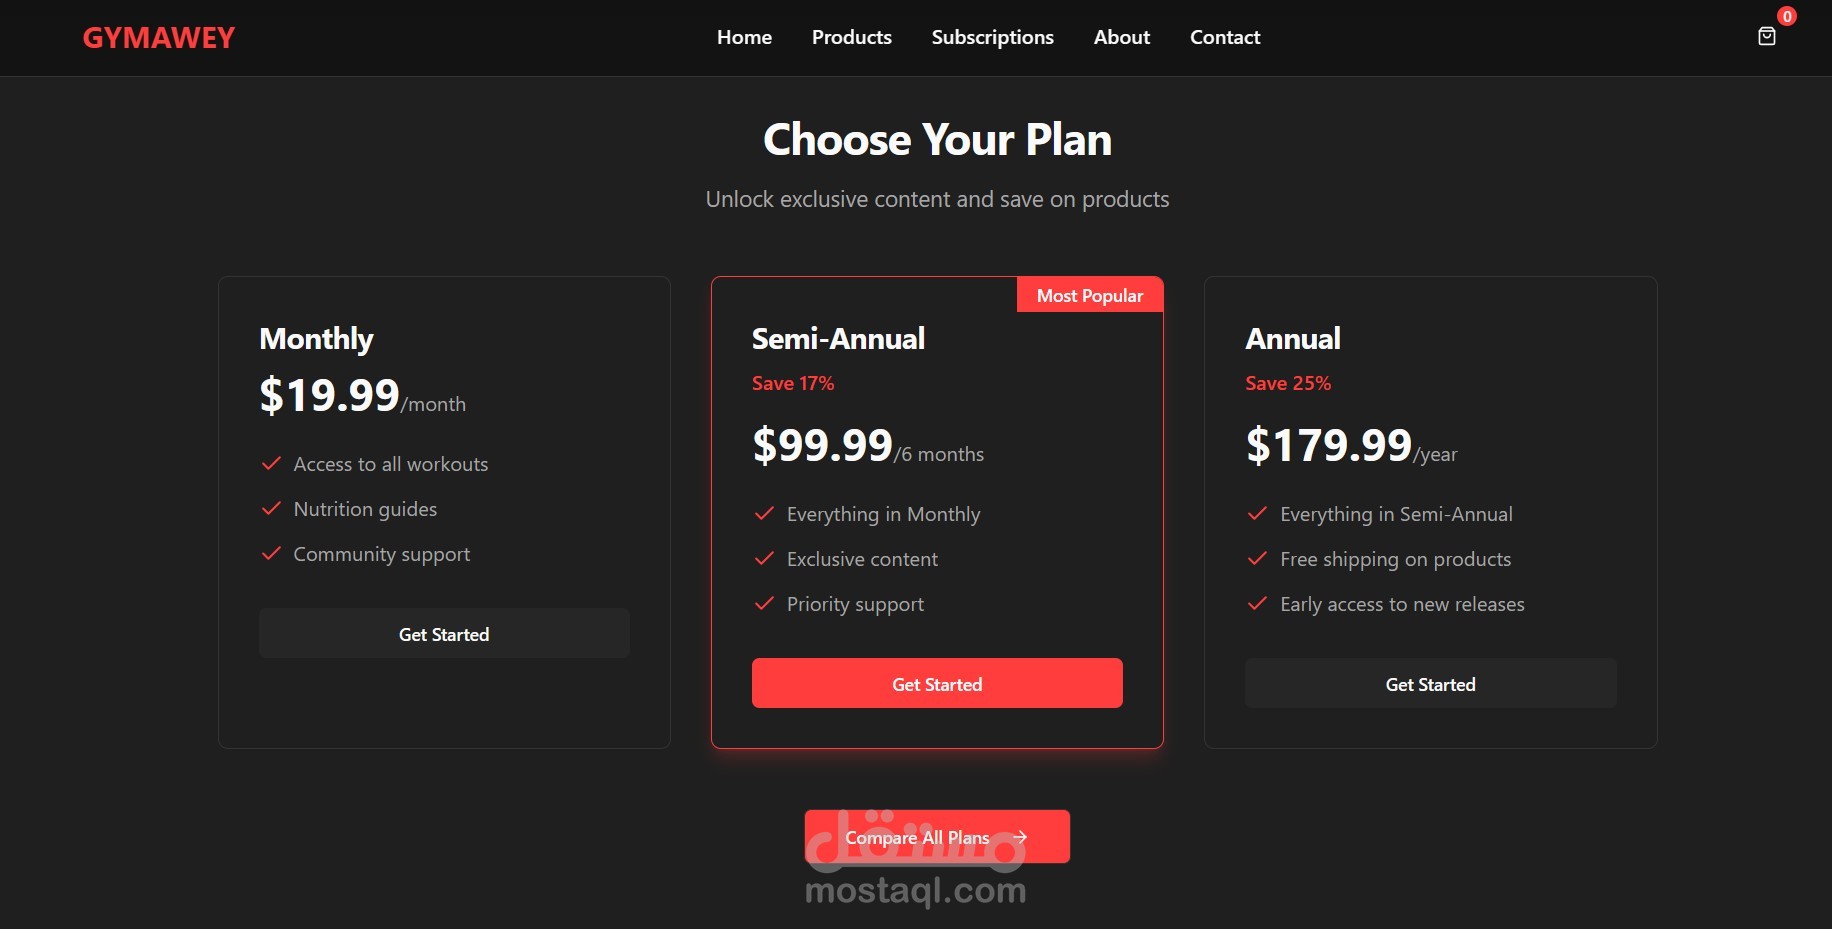1832x929 pixels.
Task: Click the cart item count badge
Action: click(x=1786, y=16)
